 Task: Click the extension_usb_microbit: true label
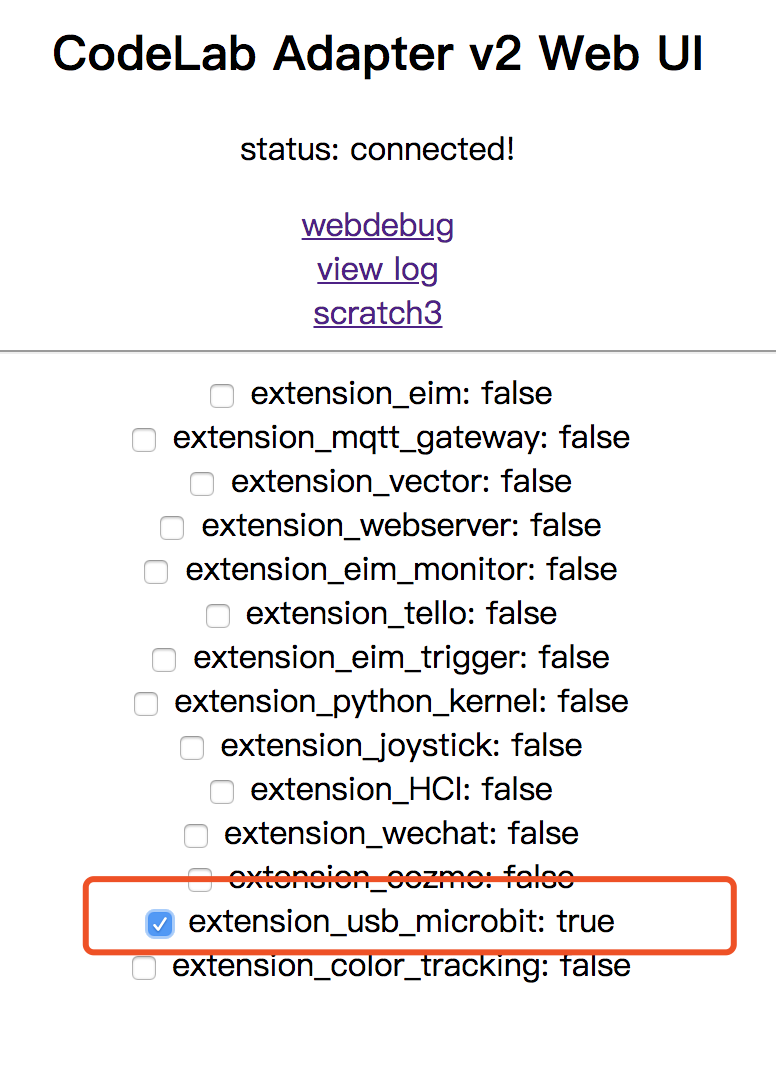pos(401,922)
